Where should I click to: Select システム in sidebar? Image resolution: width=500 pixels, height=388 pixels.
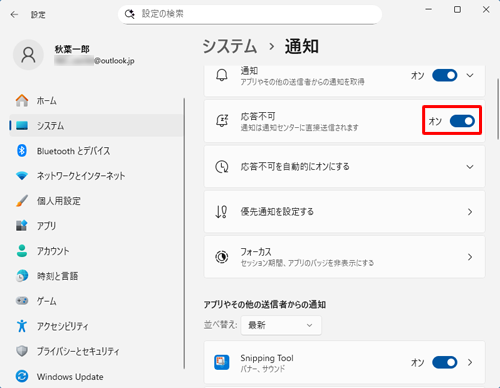96,126
